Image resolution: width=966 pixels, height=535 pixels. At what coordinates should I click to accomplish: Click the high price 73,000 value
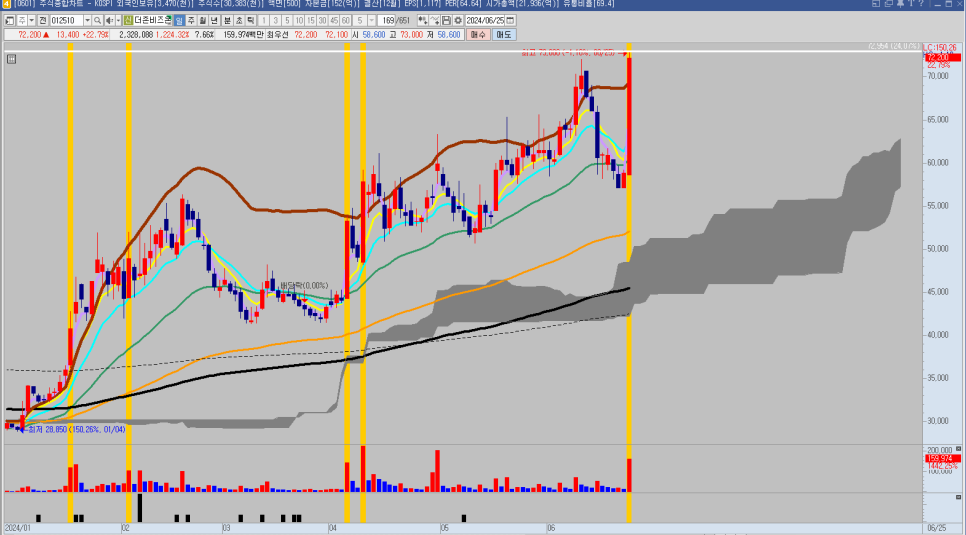412,35
